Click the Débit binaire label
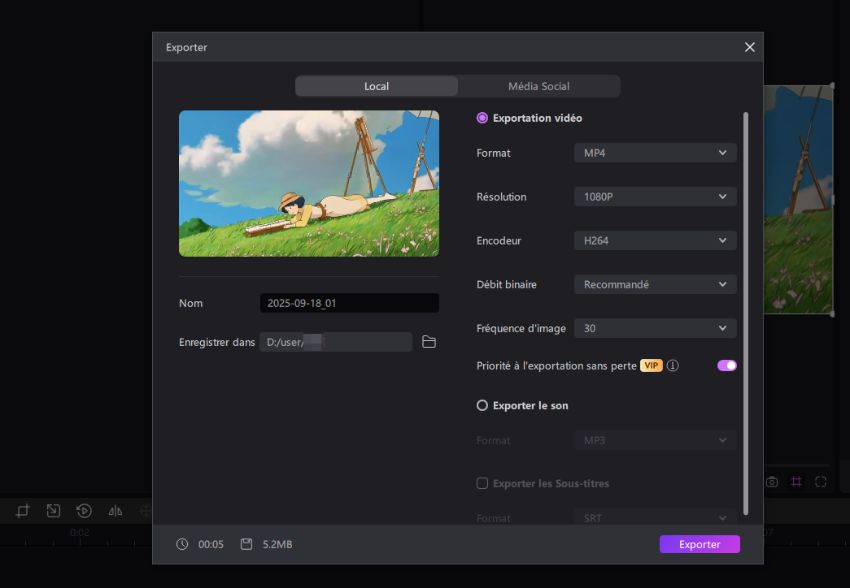 tap(506, 285)
